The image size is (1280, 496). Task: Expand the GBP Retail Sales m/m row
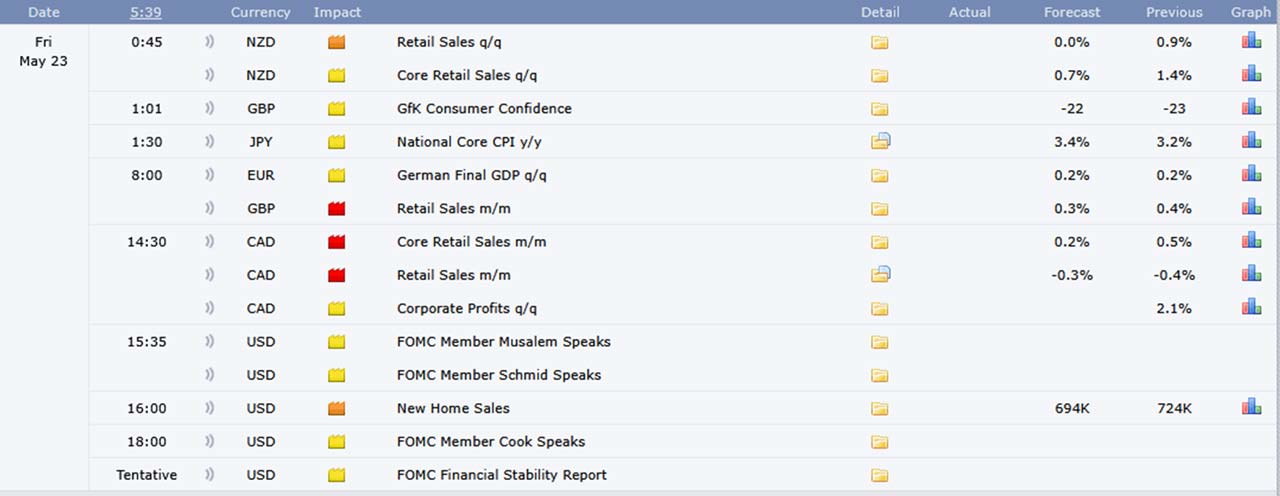pyautogui.click(x=640, y=208)
